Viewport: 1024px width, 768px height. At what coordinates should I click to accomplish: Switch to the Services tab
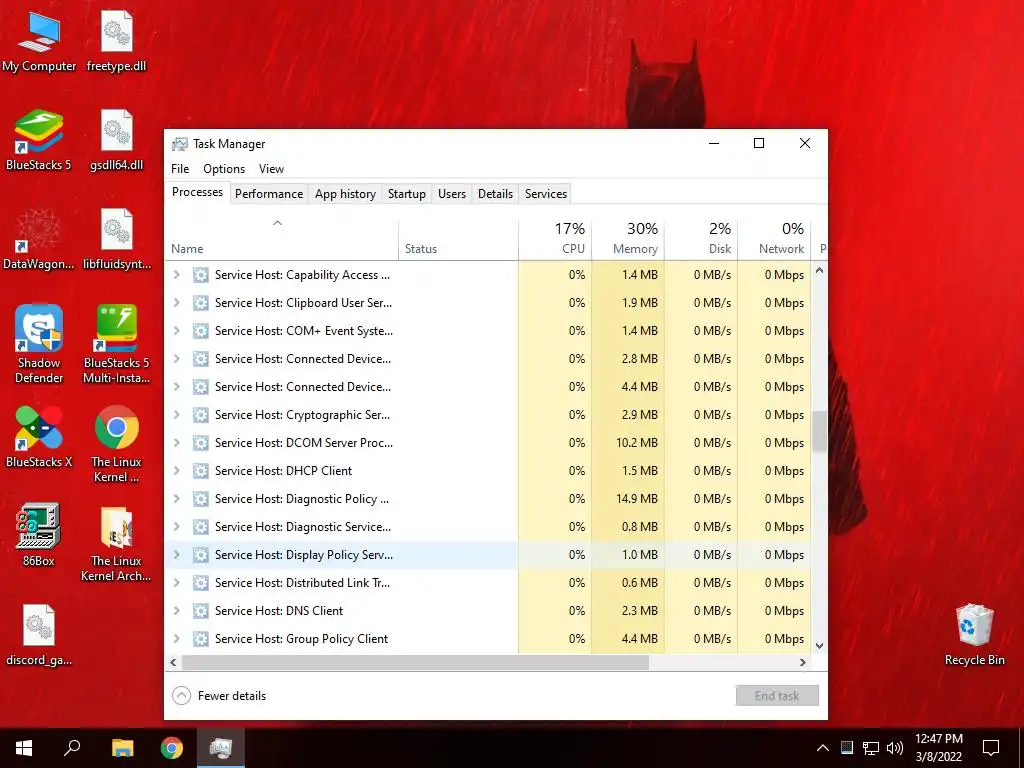coord(546,194)
